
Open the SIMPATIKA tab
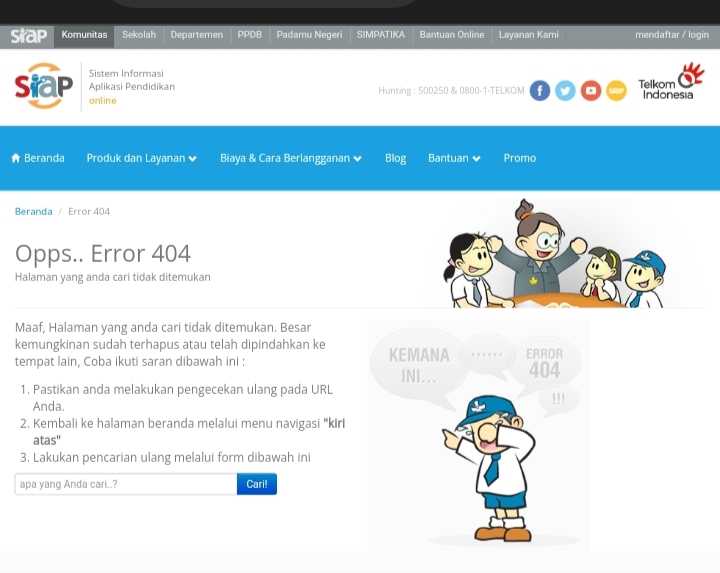[x=381, y=35]
